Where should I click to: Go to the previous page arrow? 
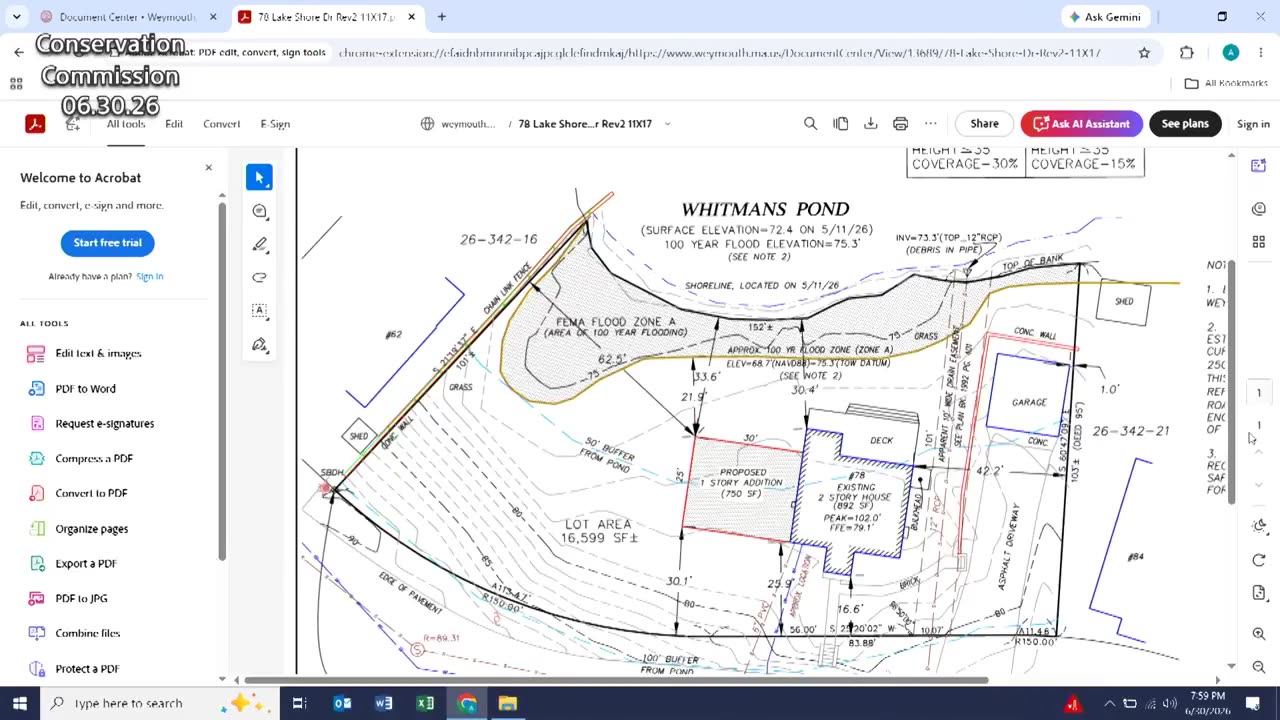[x=1259, y=453]
